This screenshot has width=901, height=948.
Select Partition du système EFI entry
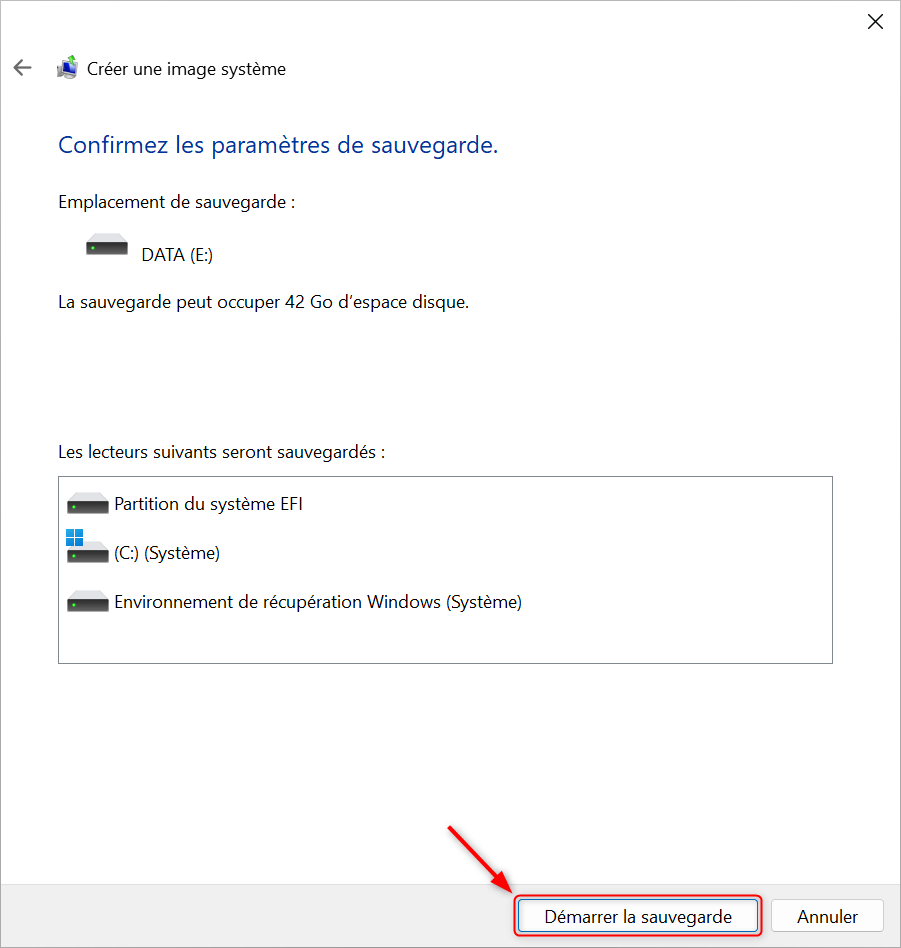pyautogui.click(x=209, y=504)
